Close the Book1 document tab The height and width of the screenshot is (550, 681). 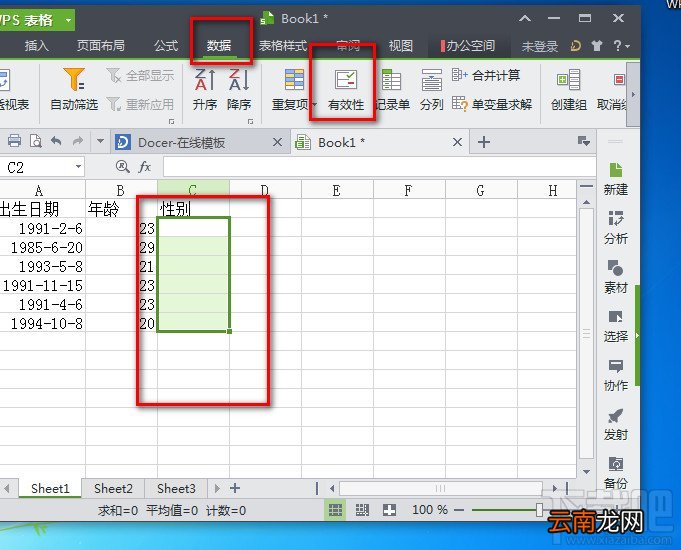(457, 142)
